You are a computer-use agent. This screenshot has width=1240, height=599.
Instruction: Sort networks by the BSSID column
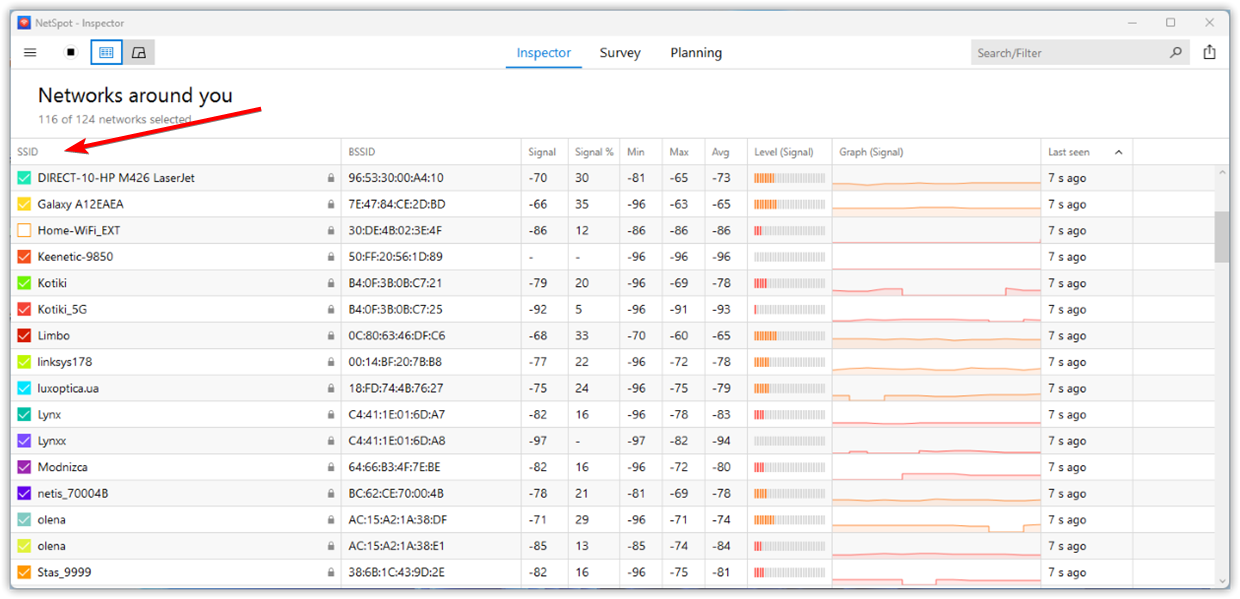pos(361,151)
